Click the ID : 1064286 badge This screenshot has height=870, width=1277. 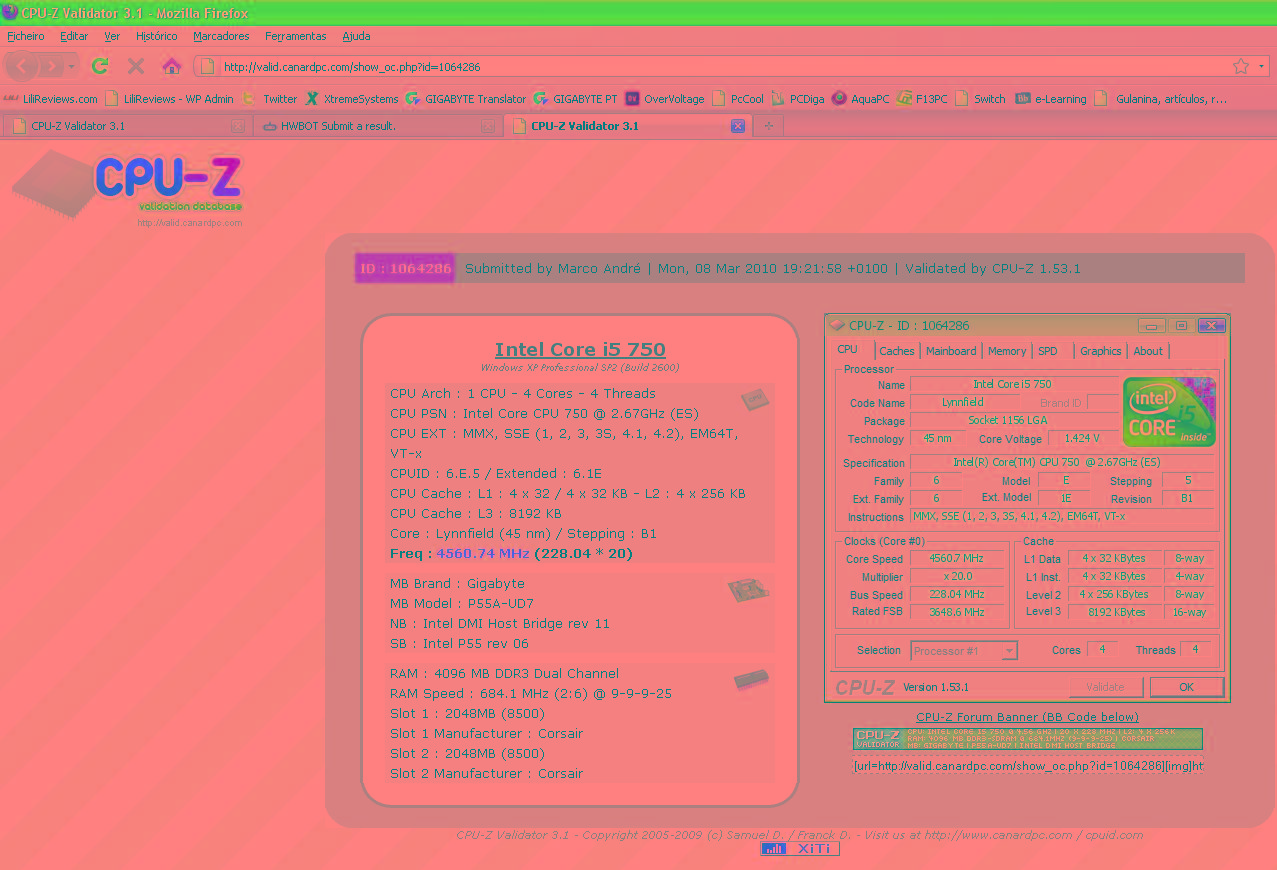click(405, 268)
